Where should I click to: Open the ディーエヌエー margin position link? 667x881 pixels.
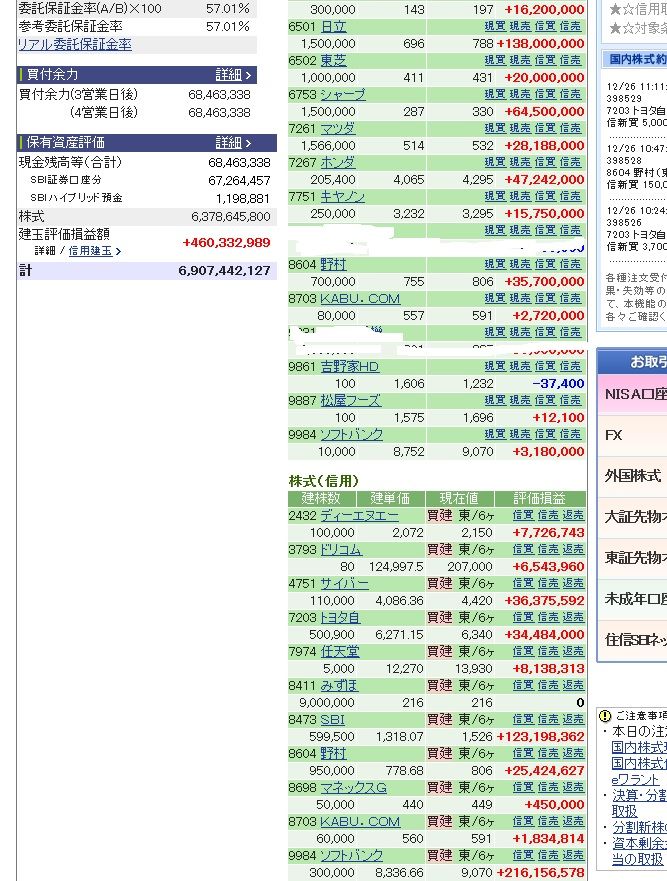[360, 516]
